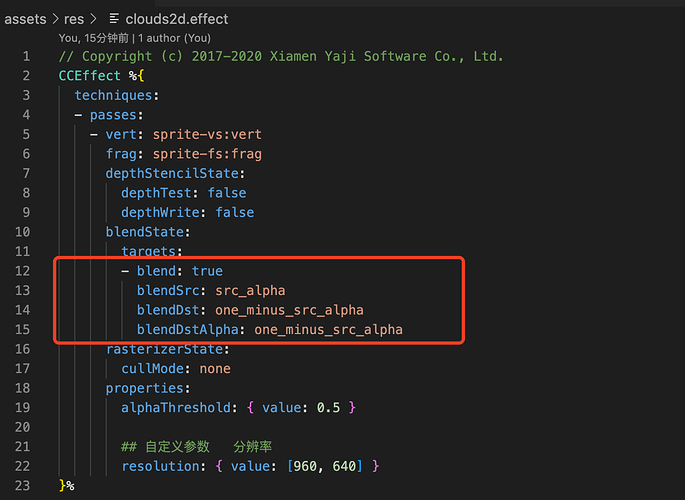The height and width of the screenshot is (500, 685).
Task: Open the "assets" breadcrumb folder
Action: [x=26, y=18]
